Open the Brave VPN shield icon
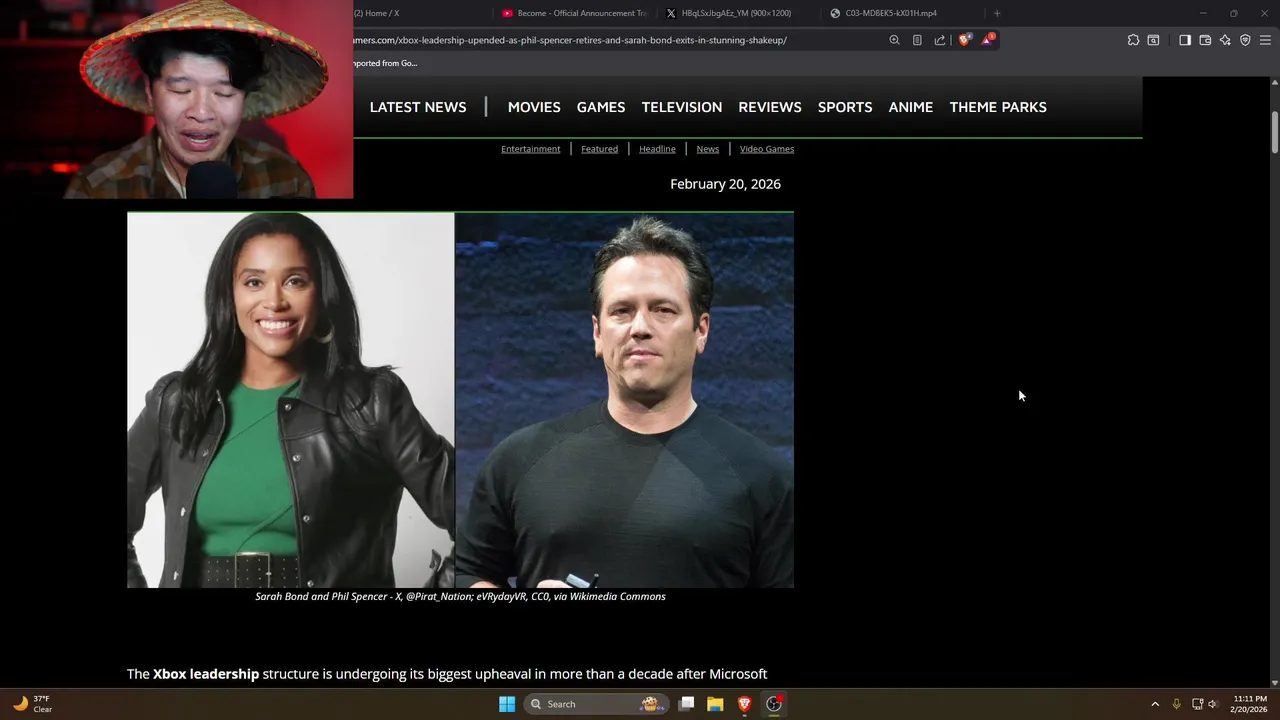1280x720 pixels. coord(1245,40)
